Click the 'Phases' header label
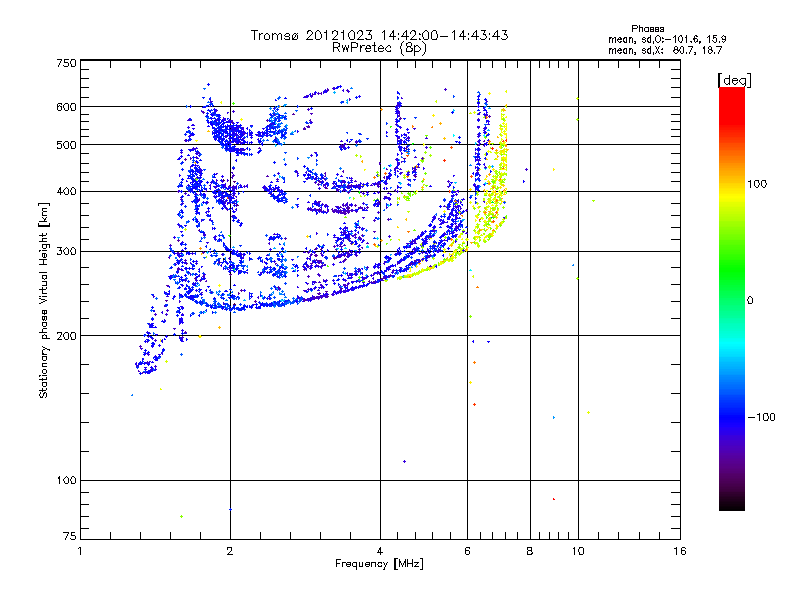 click(647, 29)
